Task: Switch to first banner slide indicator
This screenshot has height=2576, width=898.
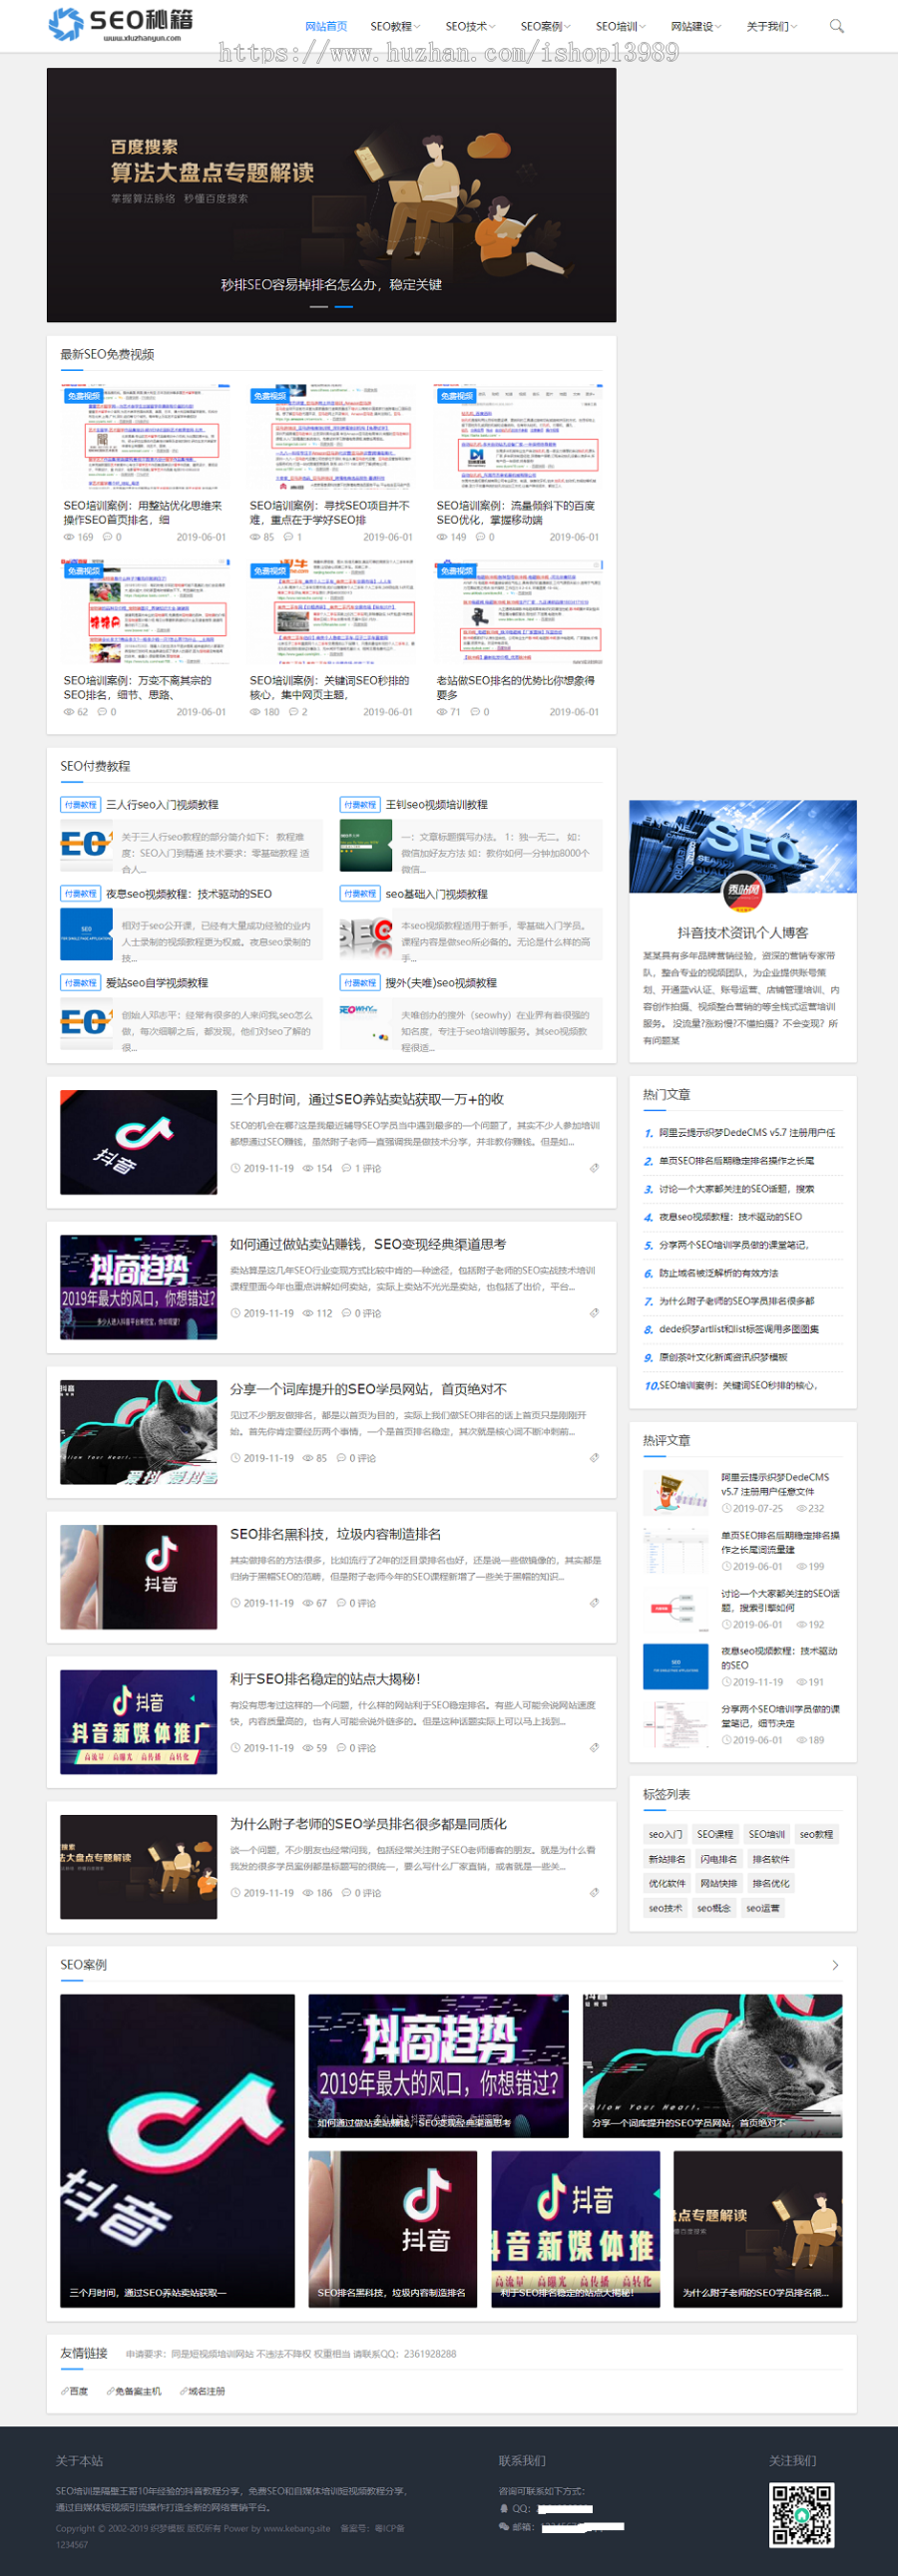Action: click(x=319, y=306)
